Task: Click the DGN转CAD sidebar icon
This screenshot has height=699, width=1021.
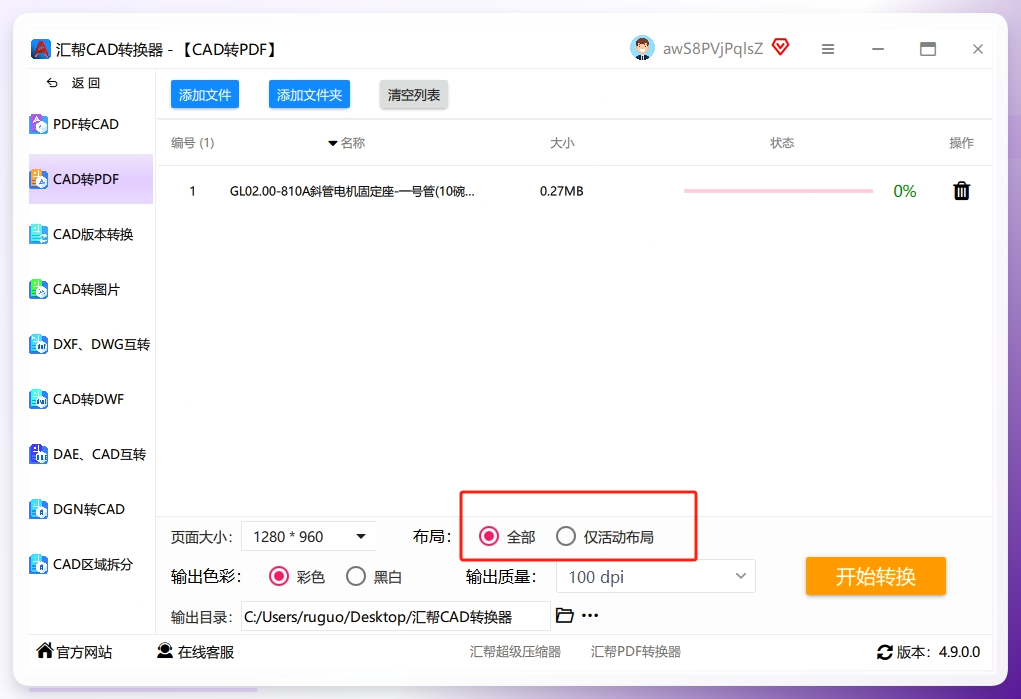Action: coord(38,509)
